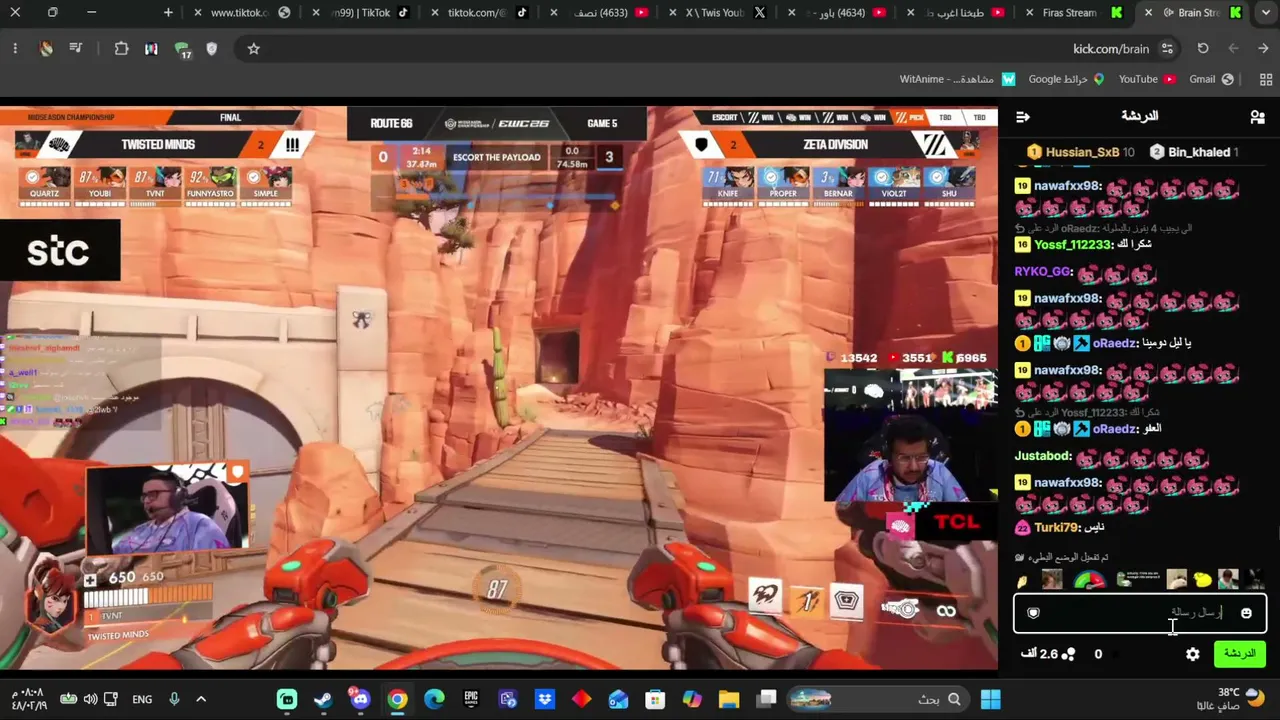The height and width of the screenshot is (720, 1280).
Task: Click the shield extension icon in the toolbar
Action: coord(212,48)
